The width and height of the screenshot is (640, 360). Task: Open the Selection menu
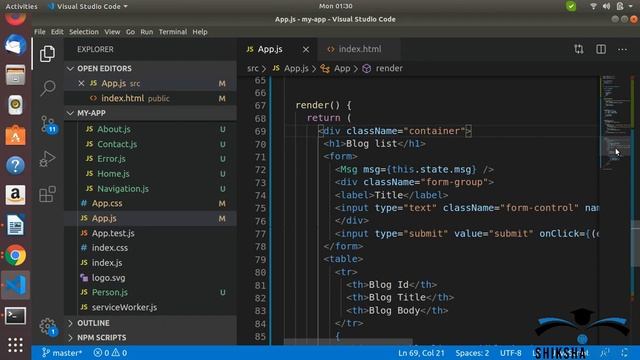(84, 32)
